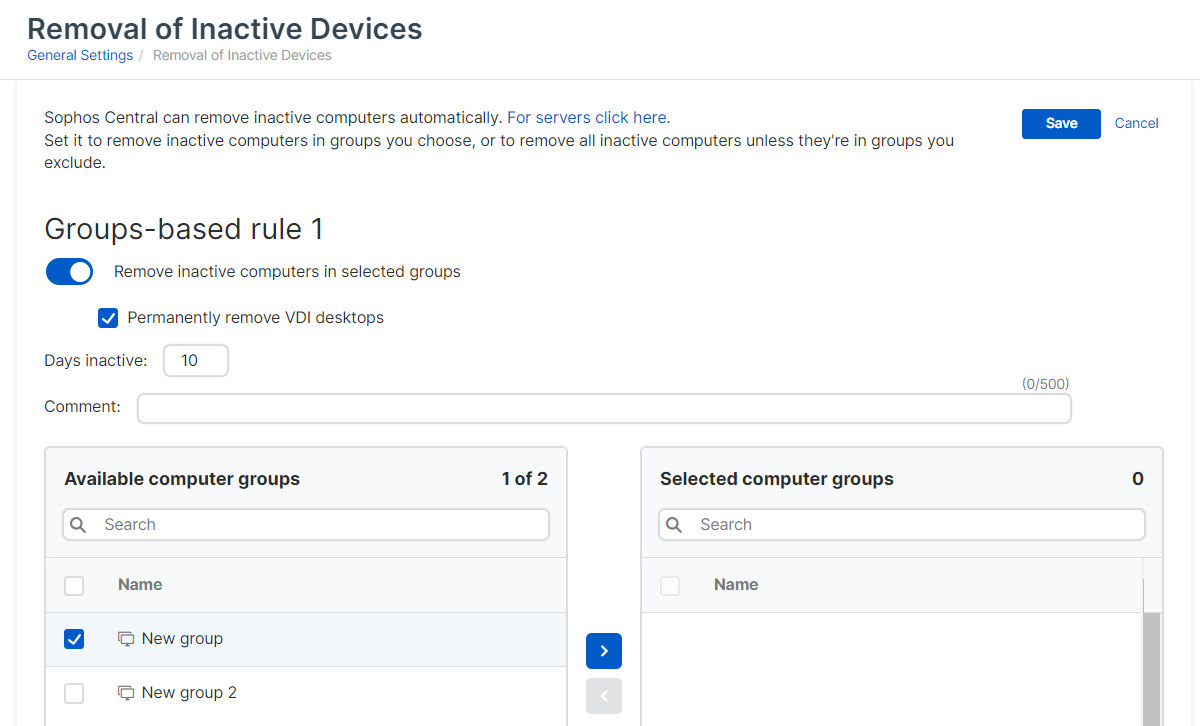The height and width of the screenshot is (726, 1201).
Task: Tick select-all checkbox in Available groups header
Action: [74, 586]
